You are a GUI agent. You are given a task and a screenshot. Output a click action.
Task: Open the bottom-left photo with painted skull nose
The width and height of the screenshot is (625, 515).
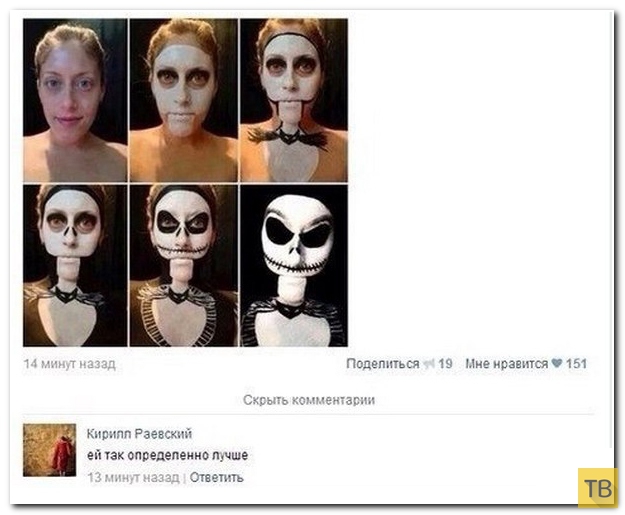[x=75, y=265]
